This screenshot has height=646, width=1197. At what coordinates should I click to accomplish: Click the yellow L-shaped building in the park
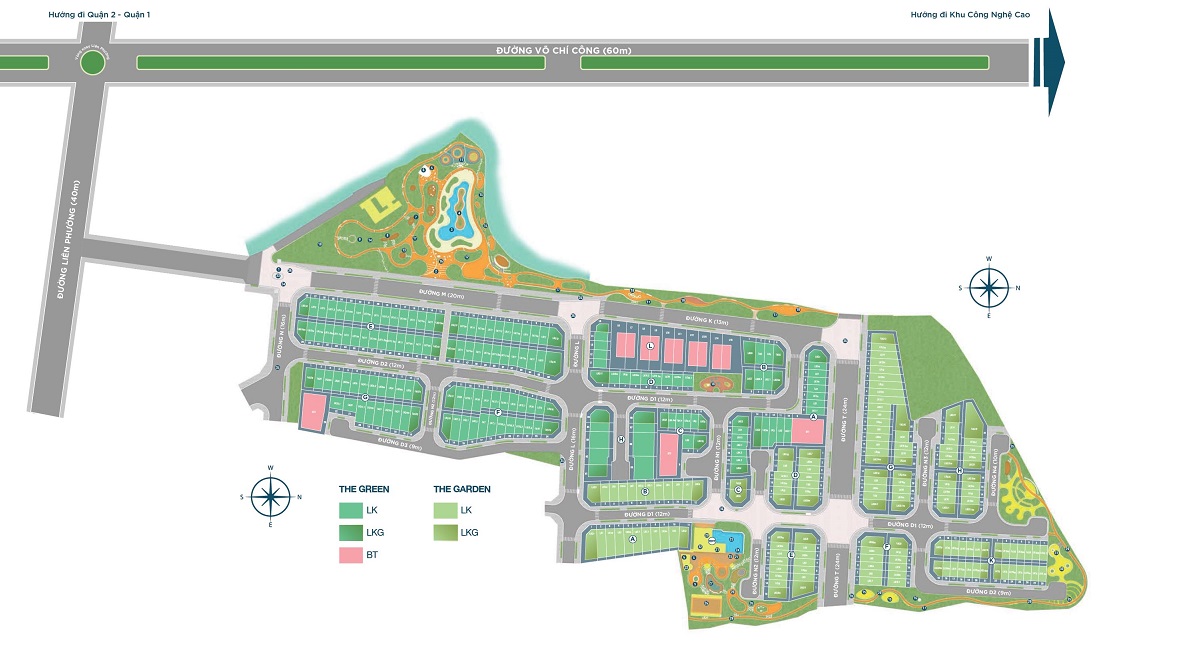(378, 209)
